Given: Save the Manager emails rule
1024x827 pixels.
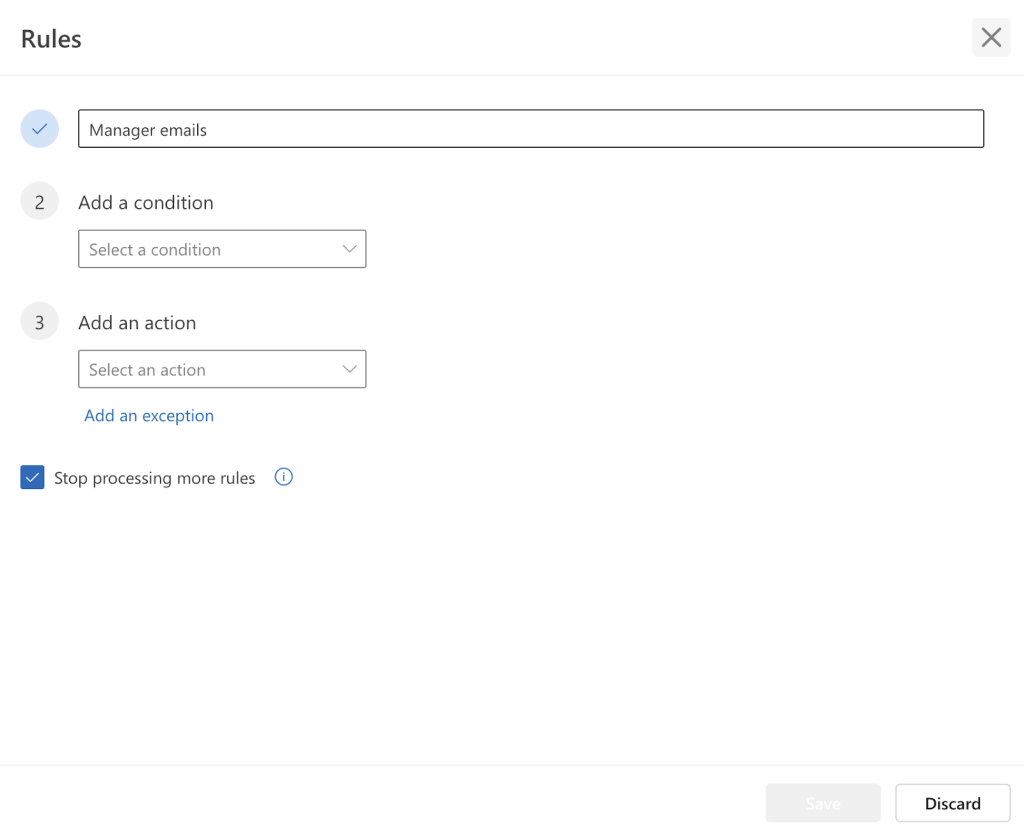Looking at the screenshot, I should tap(822, 802).
